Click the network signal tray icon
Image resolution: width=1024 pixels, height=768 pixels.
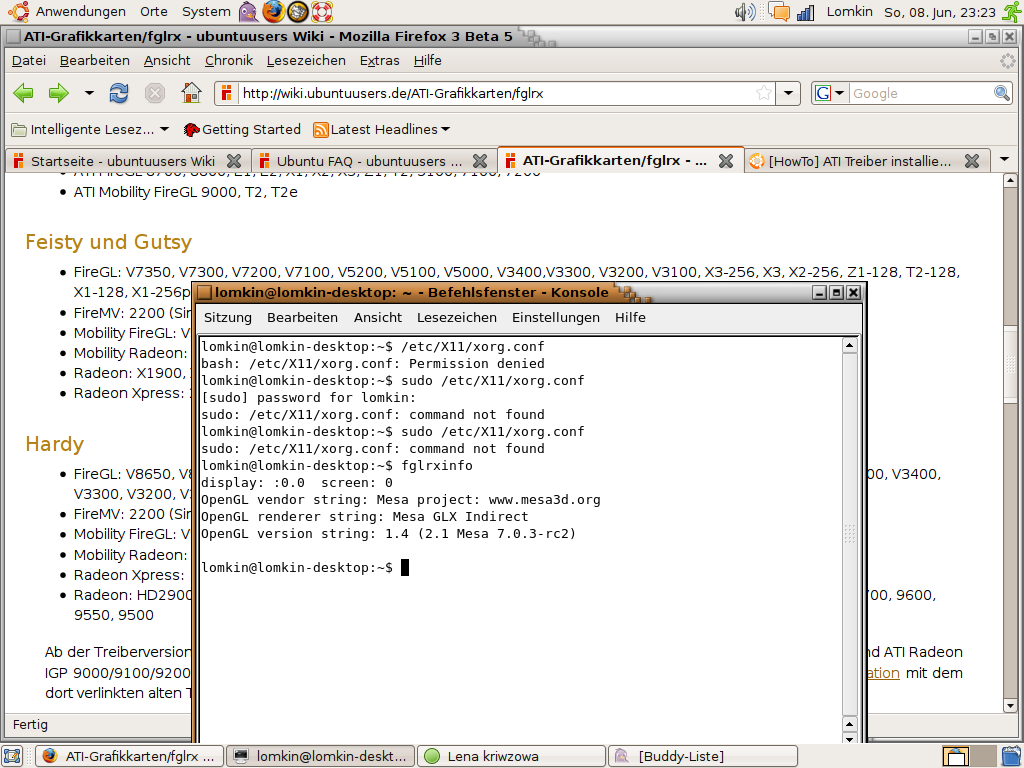coord(806,12)
